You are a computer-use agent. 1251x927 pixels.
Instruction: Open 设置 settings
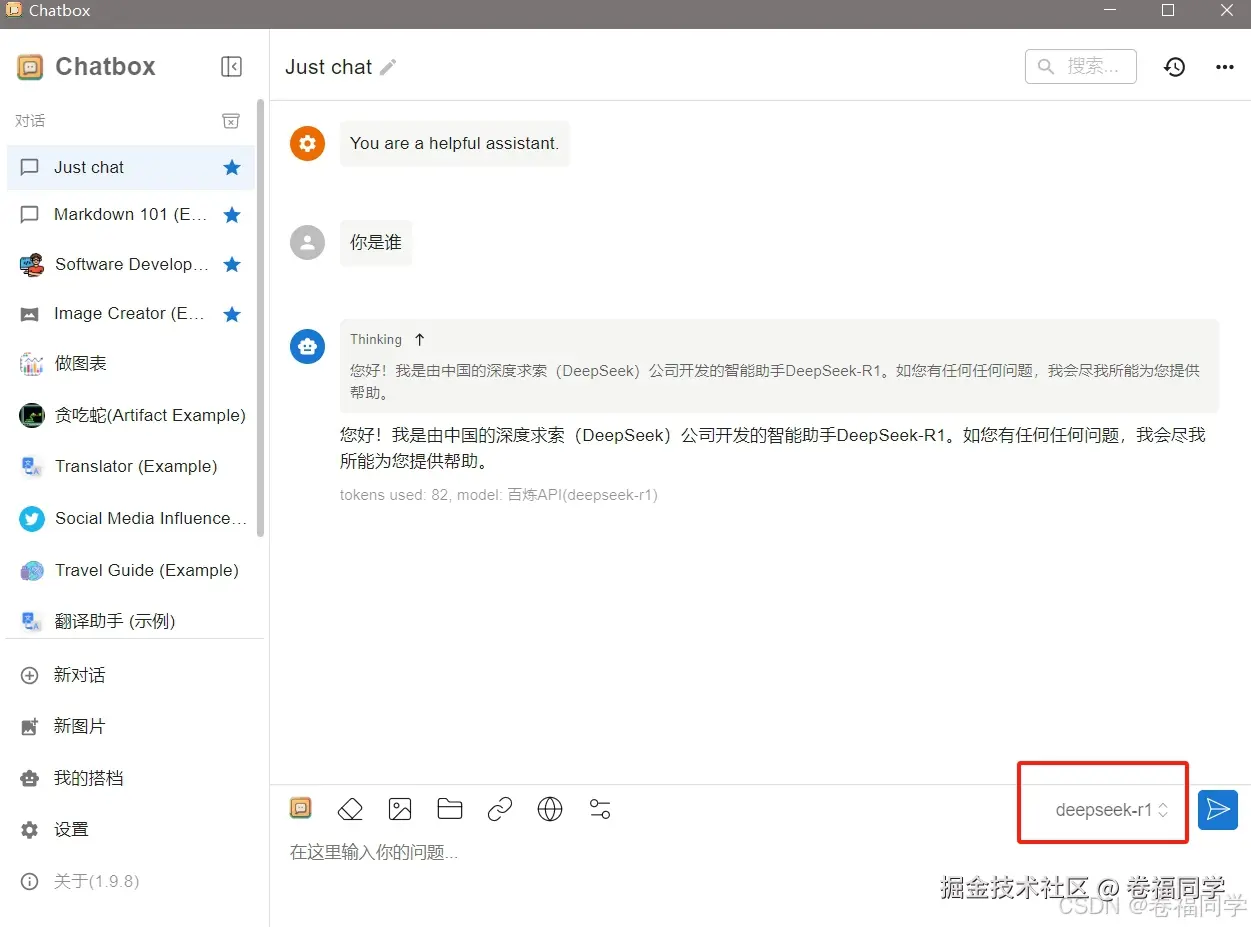pyautogui.click(x=131, y=830)
